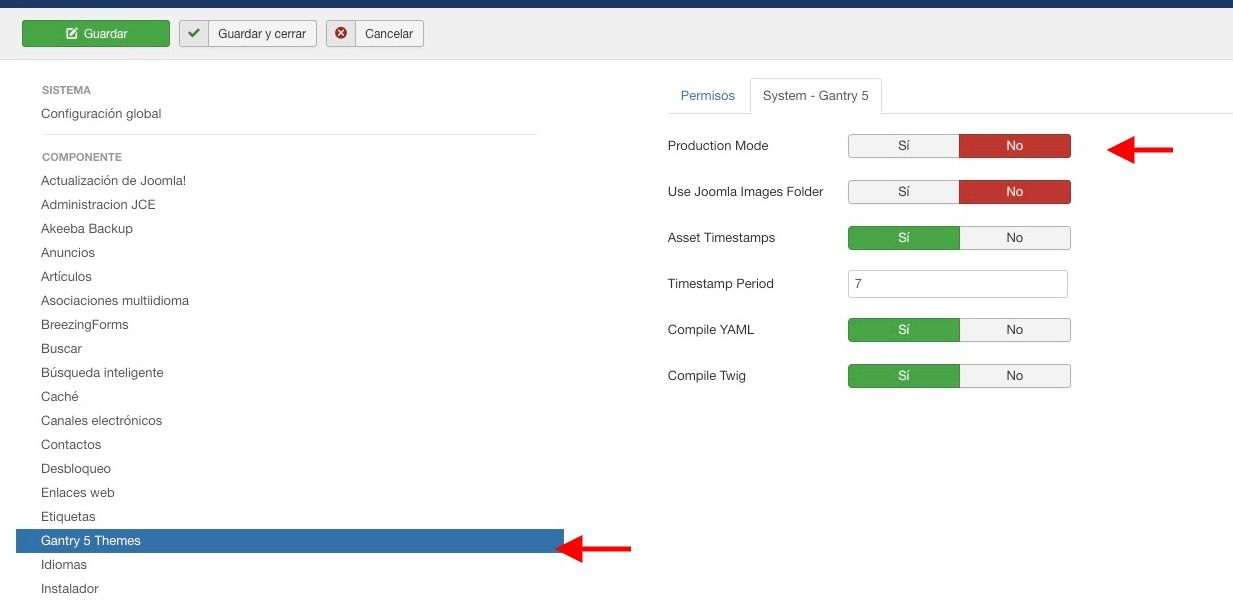Open BreezingForms component settings
The height and width of the screenshot is (604, 1233).
85,325
